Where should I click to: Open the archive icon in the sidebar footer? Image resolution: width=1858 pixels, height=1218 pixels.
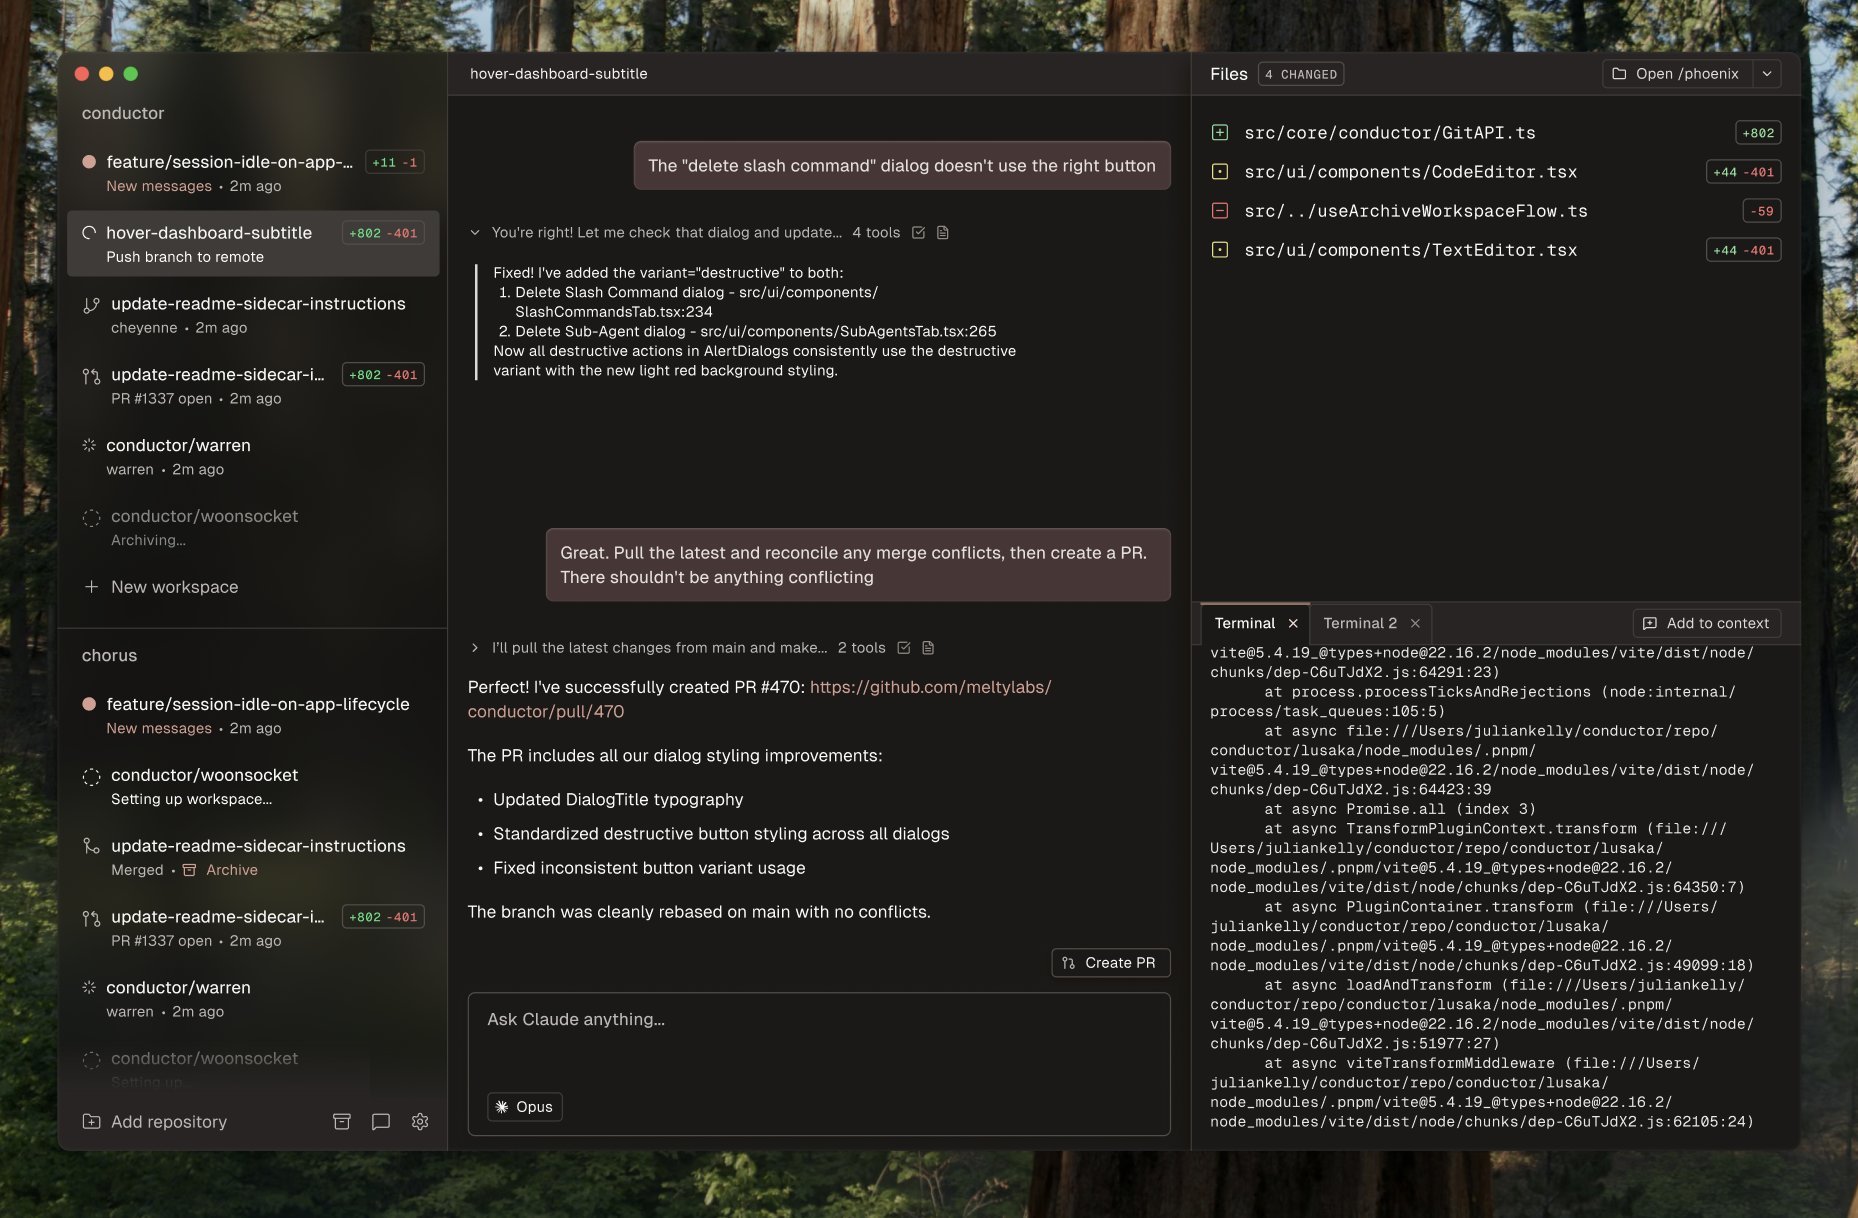(341, 1121)
